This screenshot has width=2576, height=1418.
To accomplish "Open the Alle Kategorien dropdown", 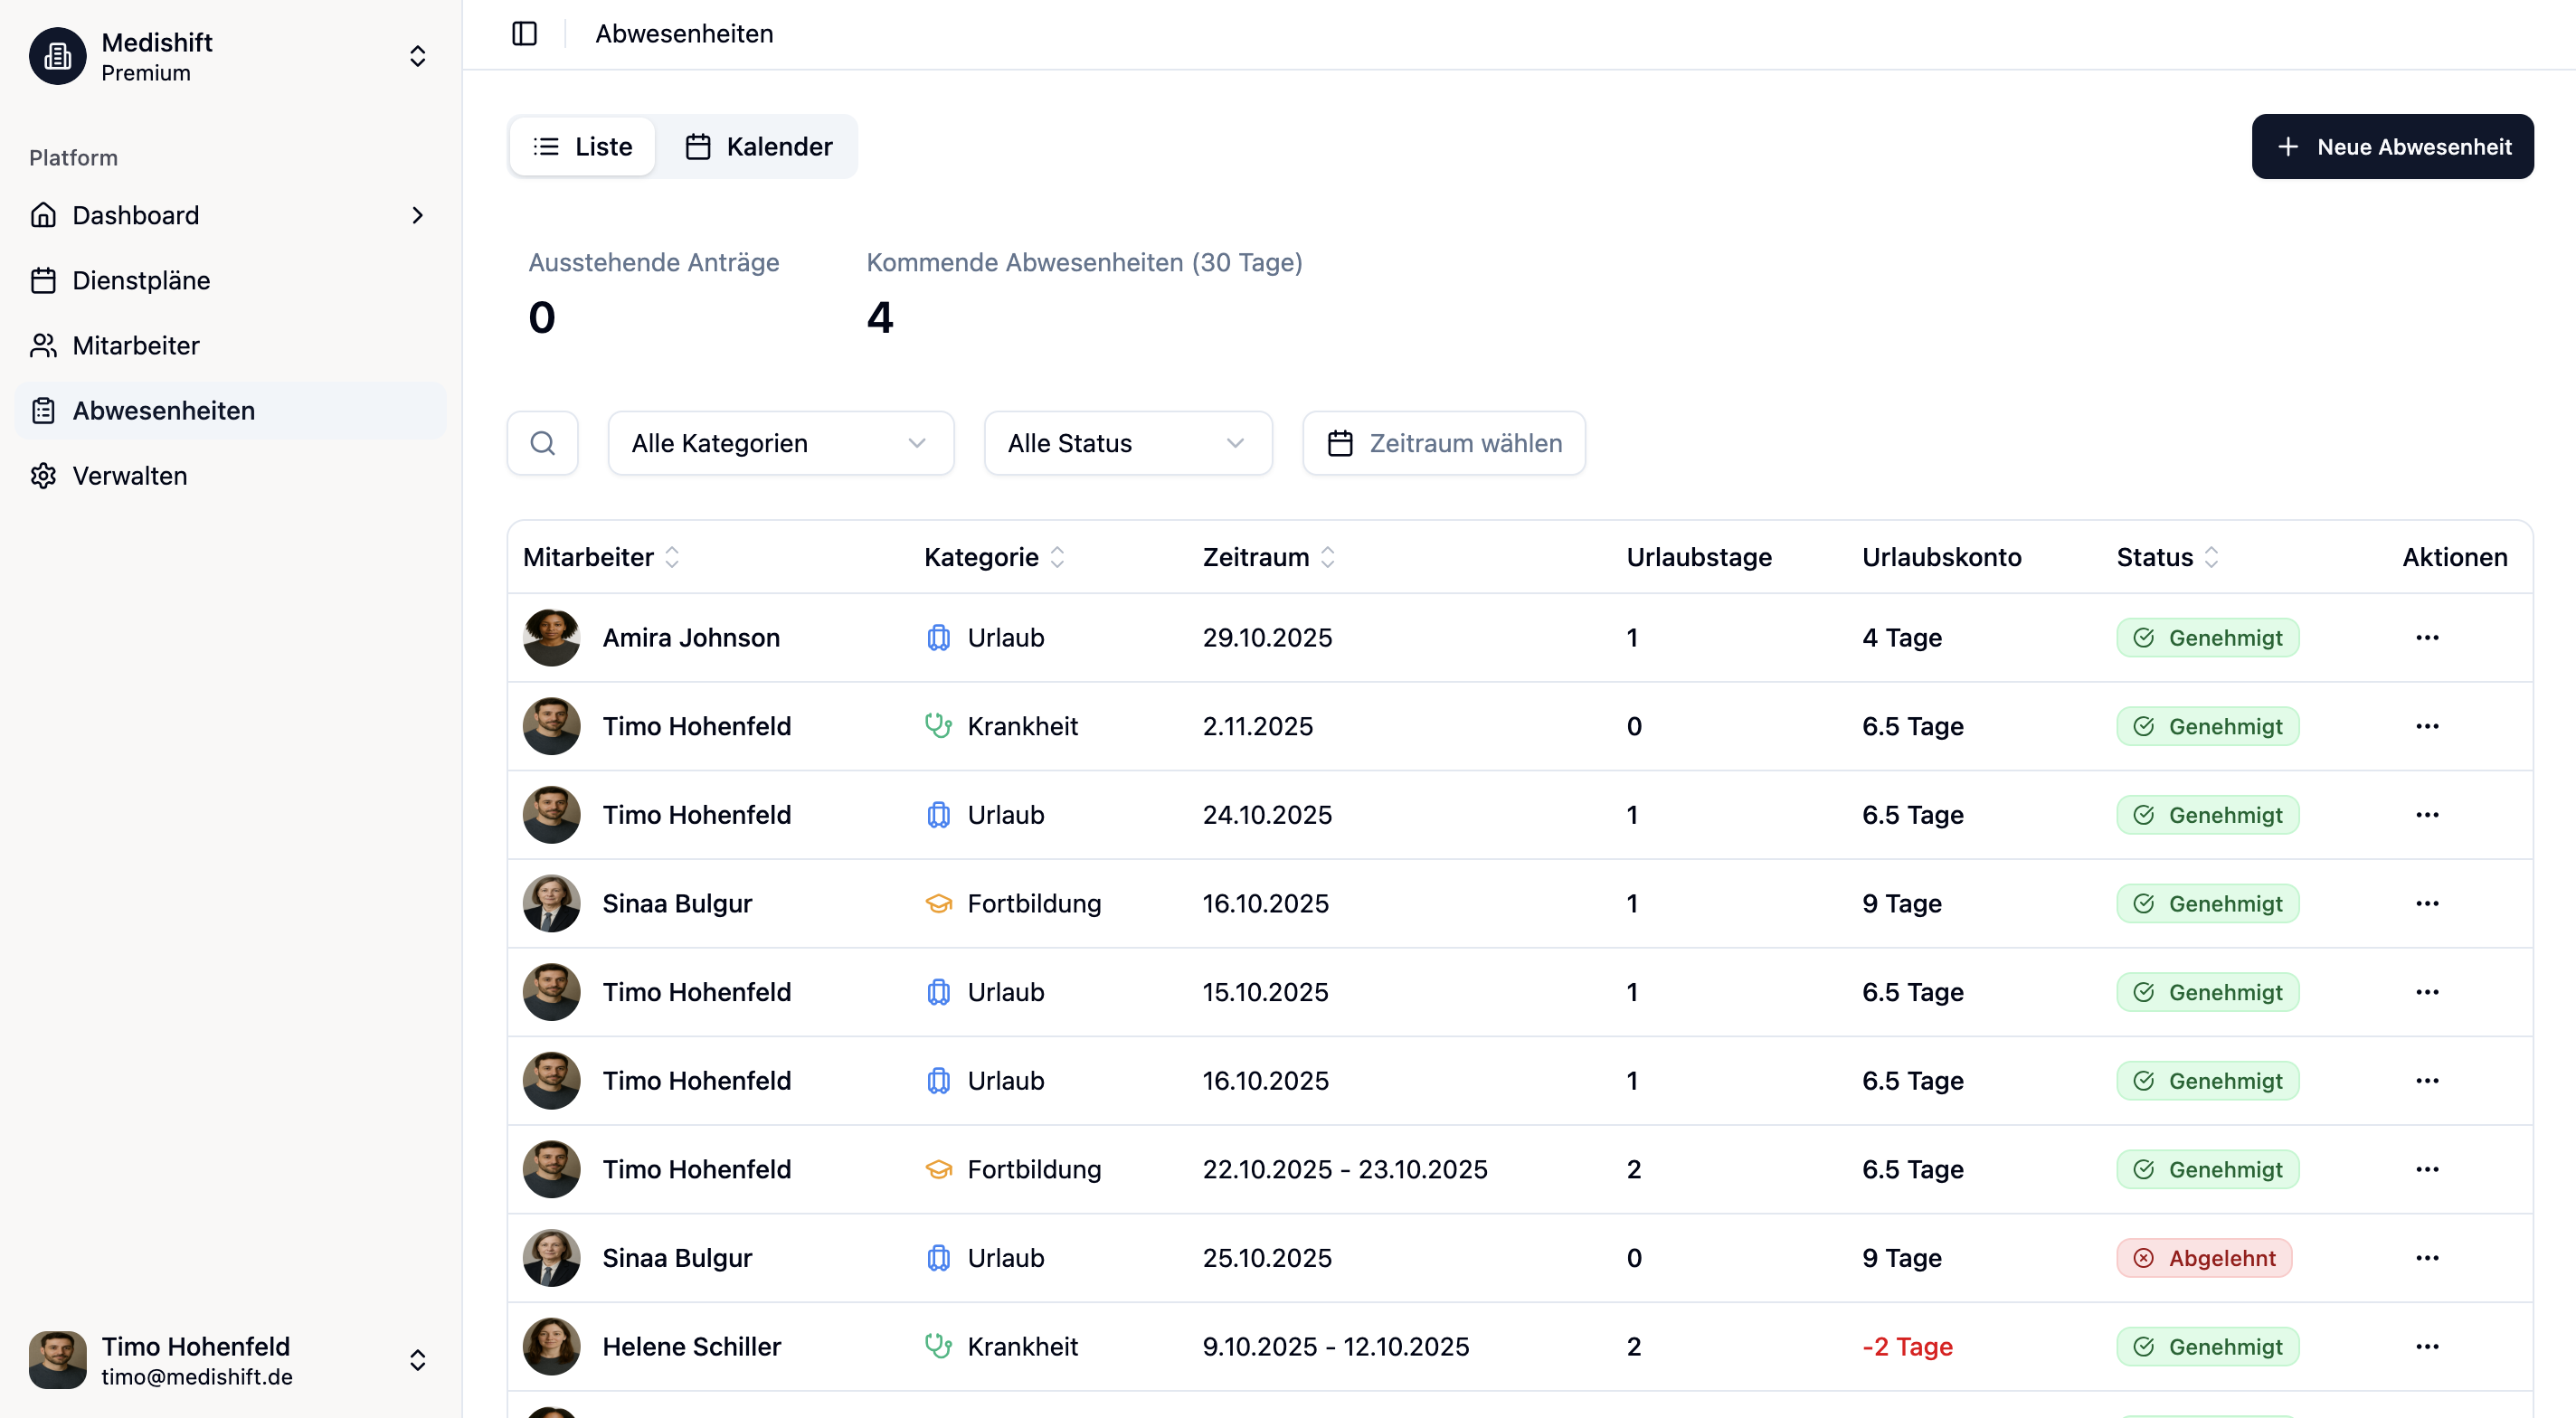I will coord(780,443).
